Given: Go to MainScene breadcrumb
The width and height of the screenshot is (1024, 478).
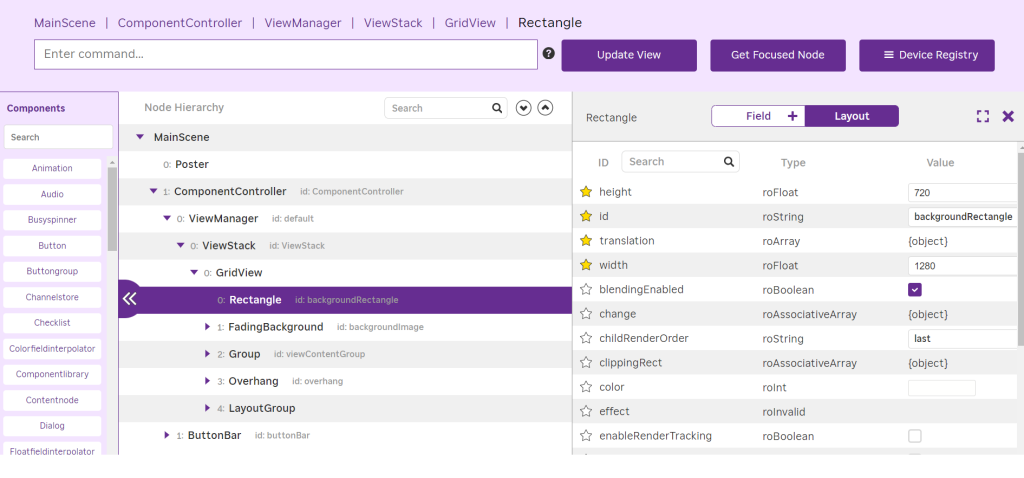Looking at the screenshot, I should tap(65, 23).
